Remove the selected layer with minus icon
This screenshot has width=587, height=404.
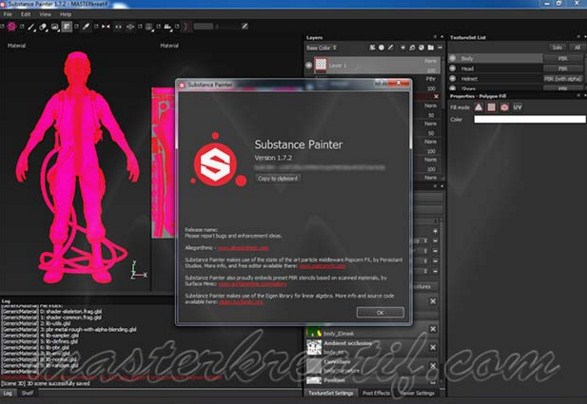tap(440, 48)
